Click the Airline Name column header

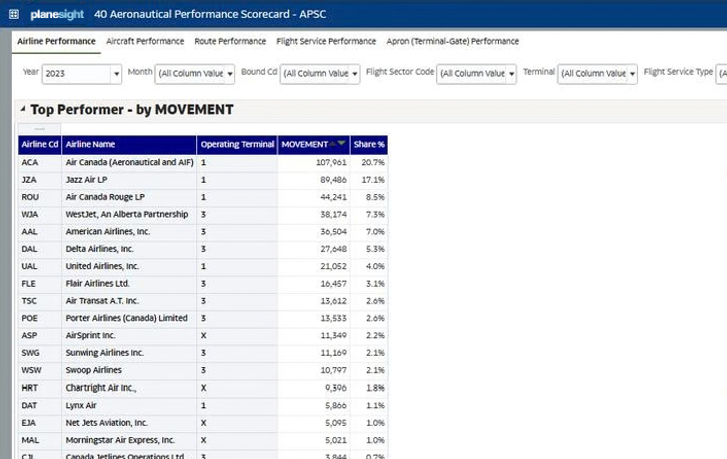129,145
